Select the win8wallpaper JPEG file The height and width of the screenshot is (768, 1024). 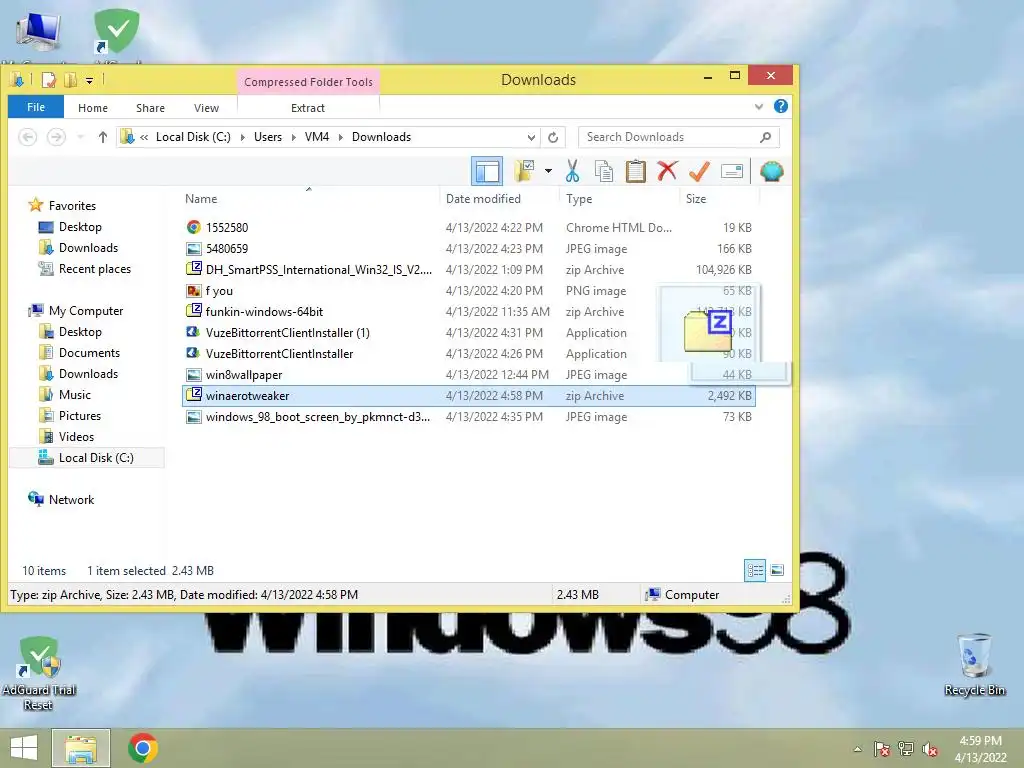tap(469, 375)
